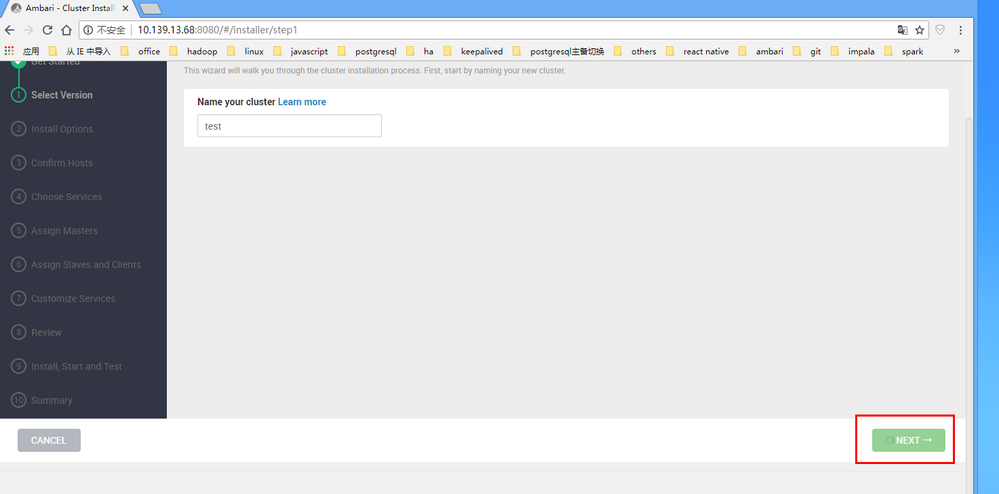This screenshot has height=494, width=999.
Task: Go to Install, Start and Test step
Action: 76,367
